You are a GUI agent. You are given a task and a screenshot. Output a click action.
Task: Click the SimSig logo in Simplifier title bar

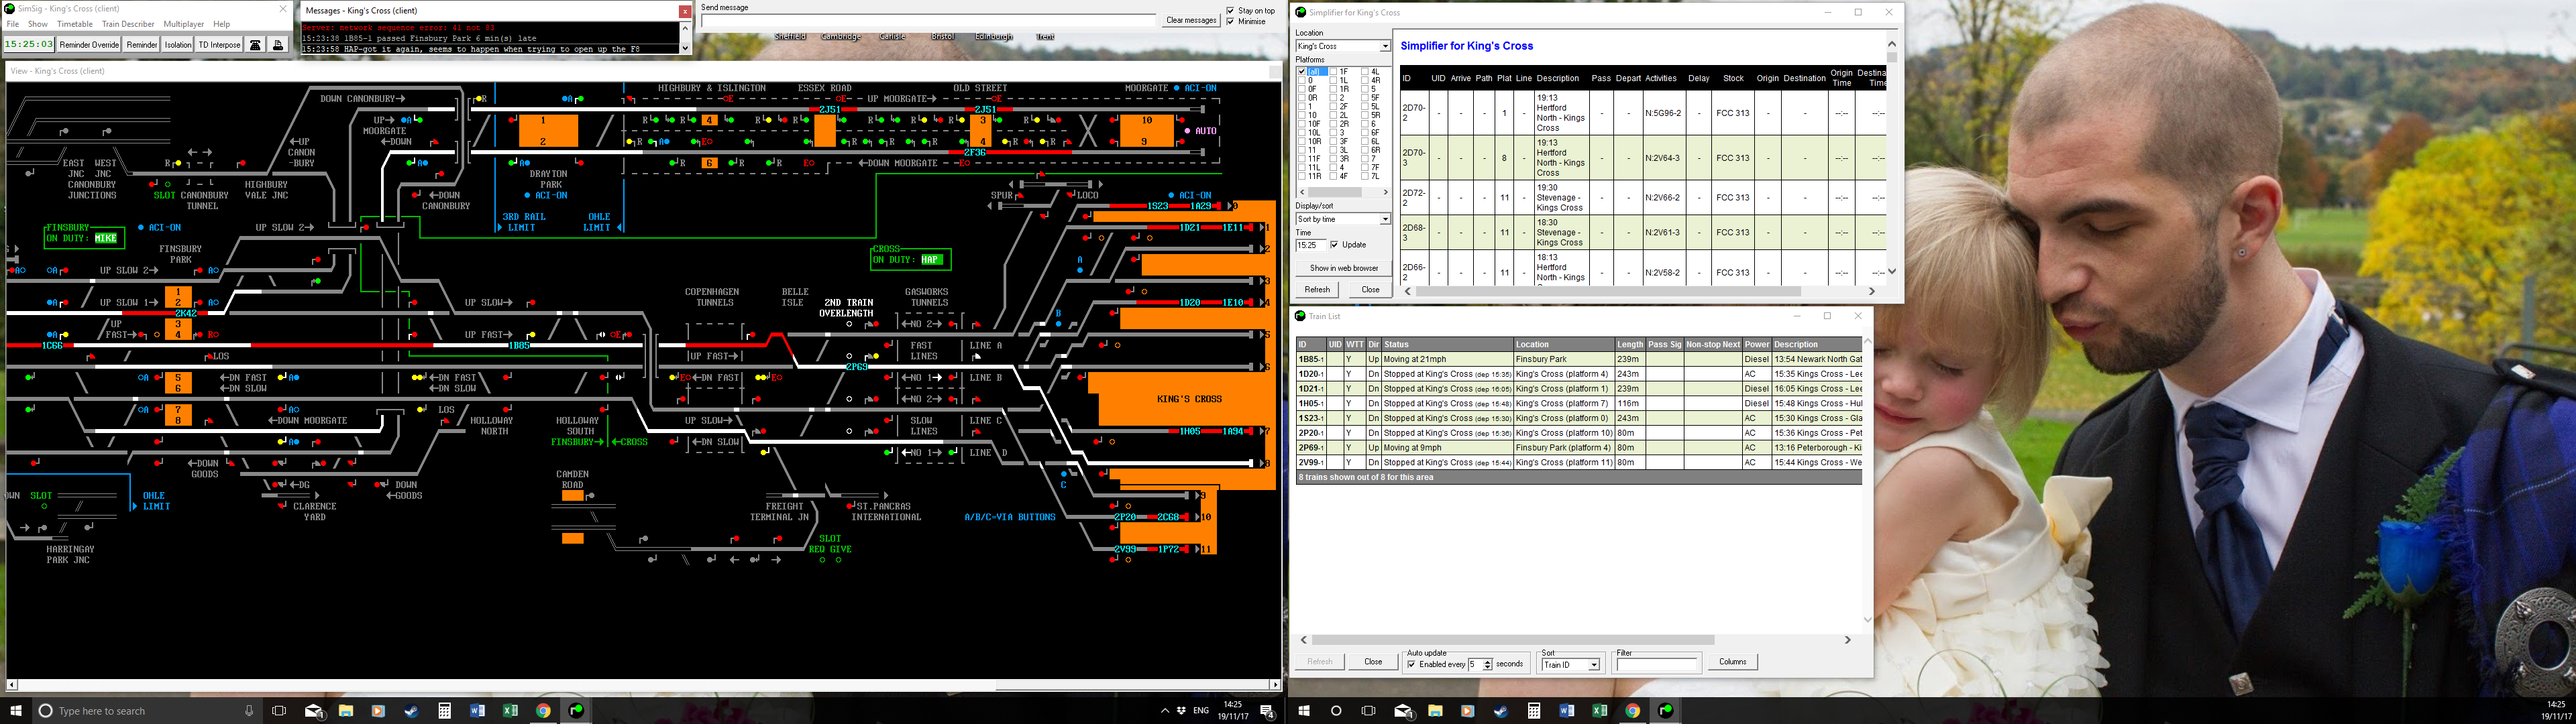[x=1301, y=12]
